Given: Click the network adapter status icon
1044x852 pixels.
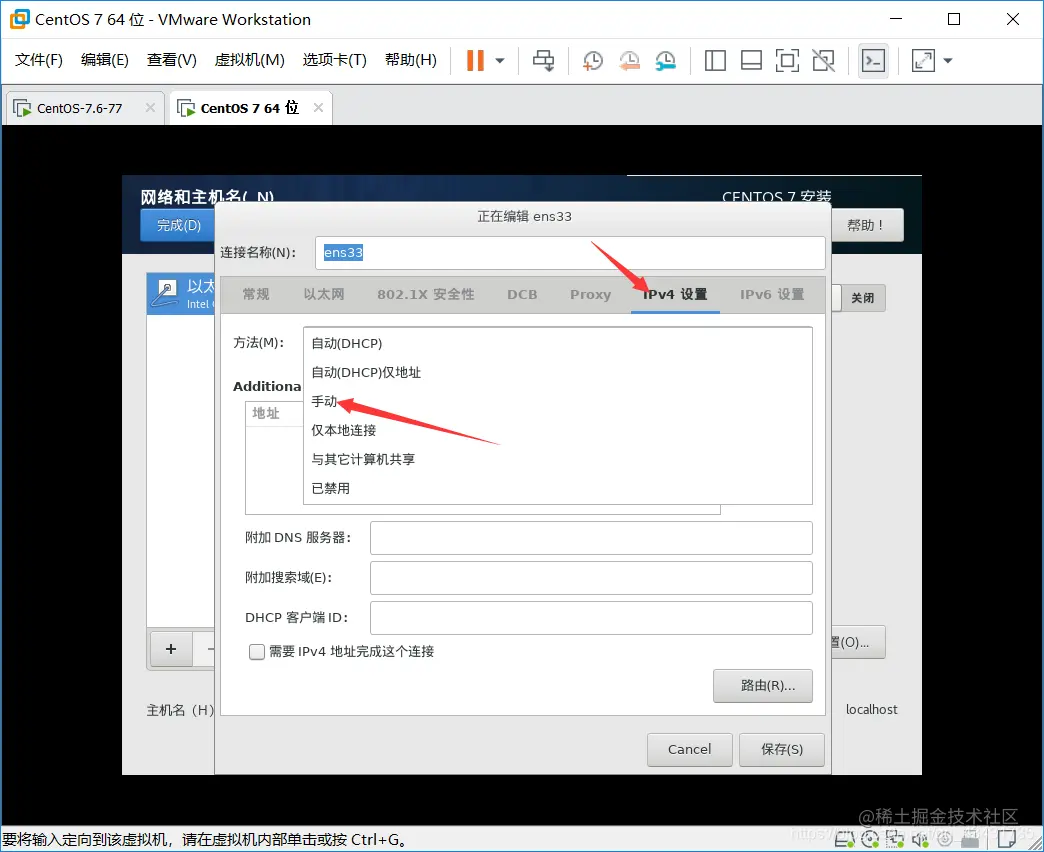Looking at the screenshot, I should (893, 841).
